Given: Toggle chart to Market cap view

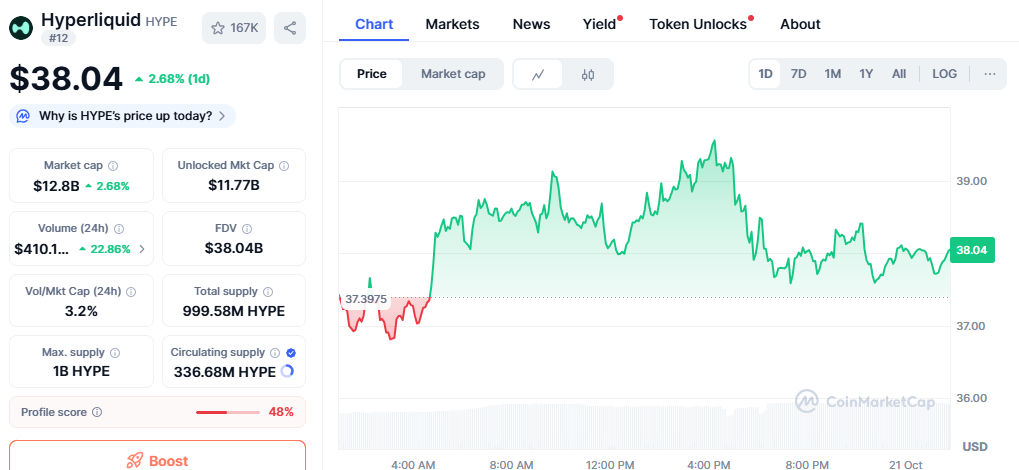Looking at the screenshot, I should (x=453, y=74).
